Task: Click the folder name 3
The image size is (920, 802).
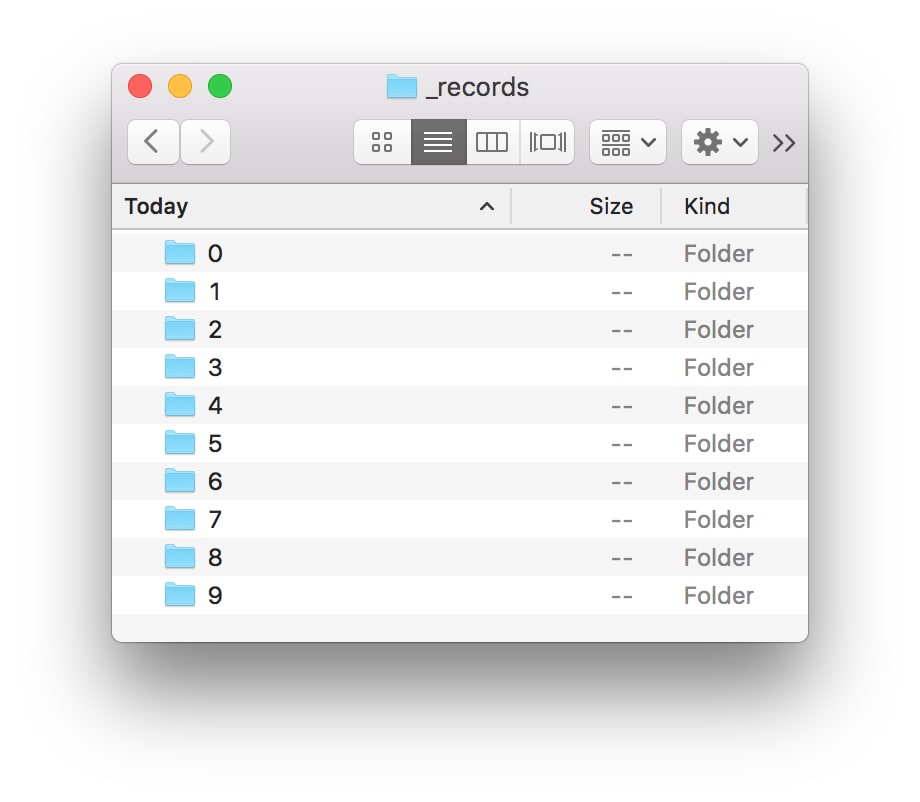Action: tap(215, 368)
